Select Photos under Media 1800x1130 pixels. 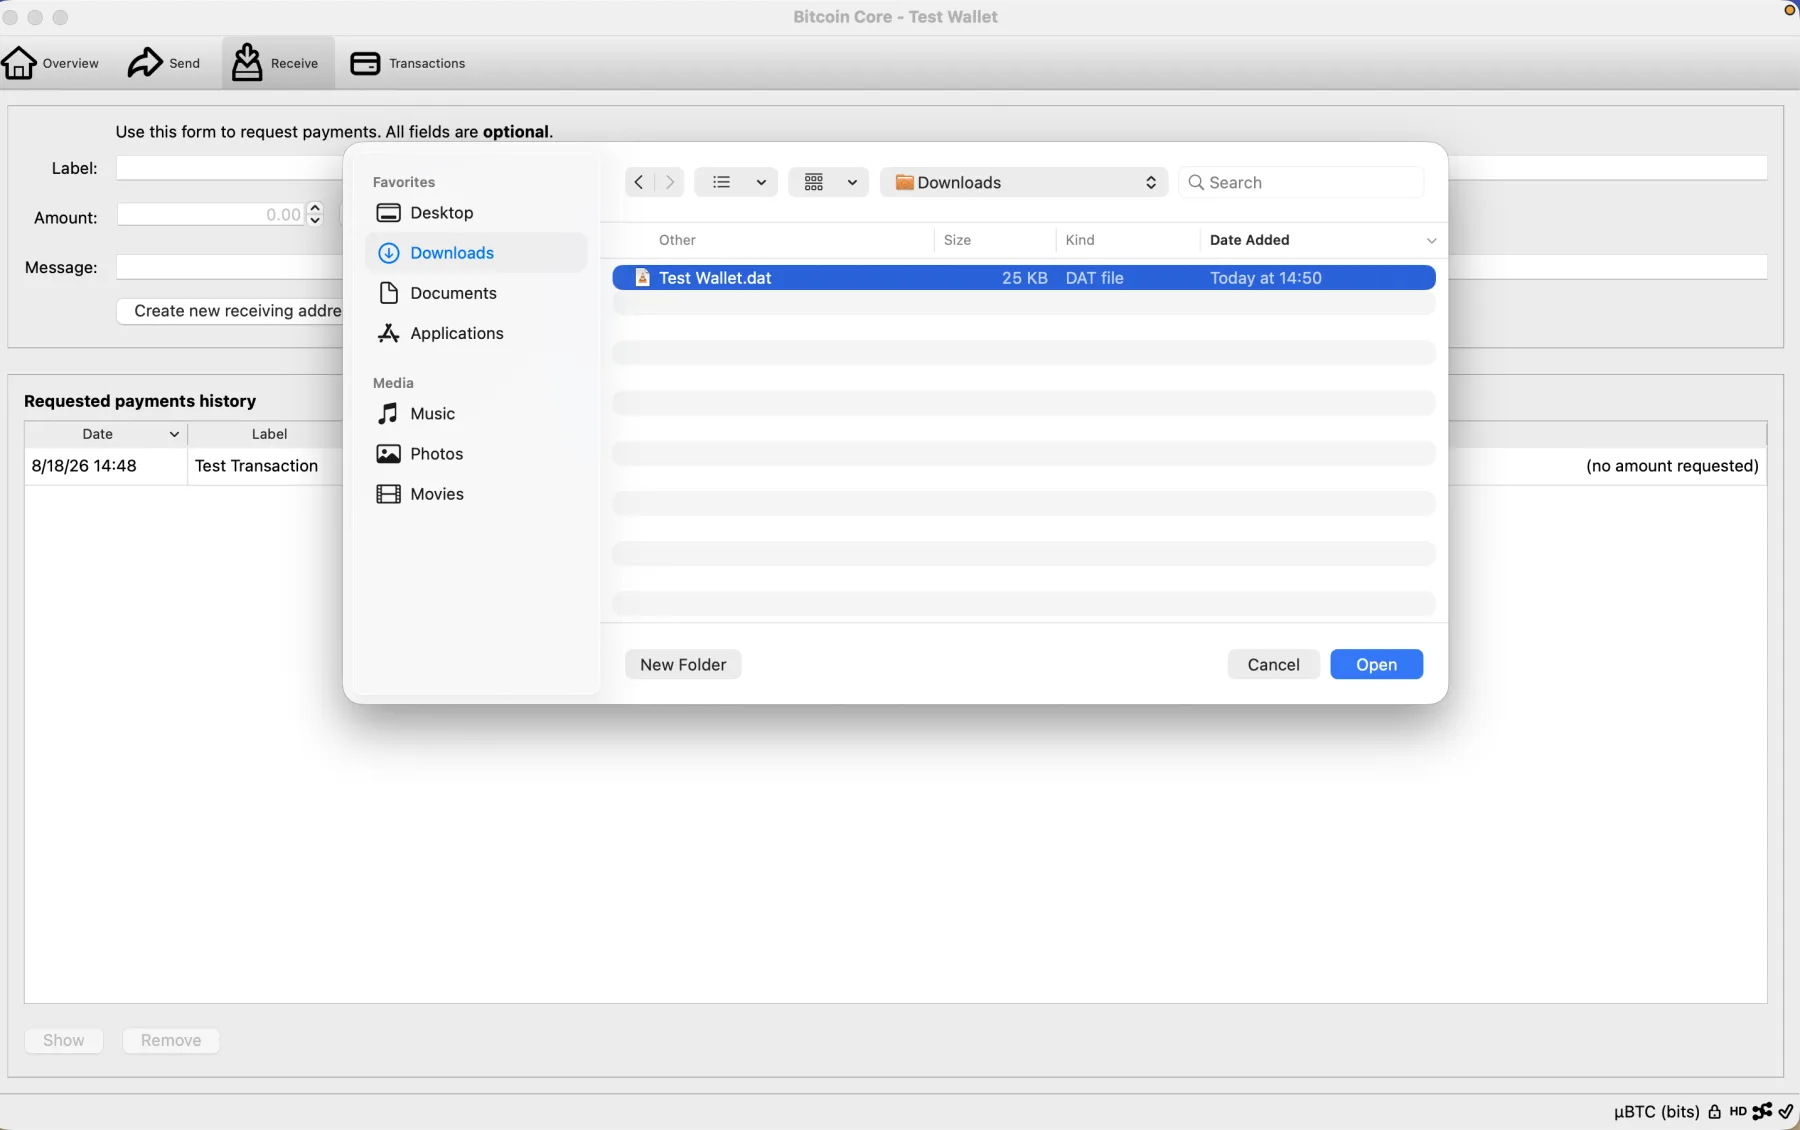[x=476, y=454]
